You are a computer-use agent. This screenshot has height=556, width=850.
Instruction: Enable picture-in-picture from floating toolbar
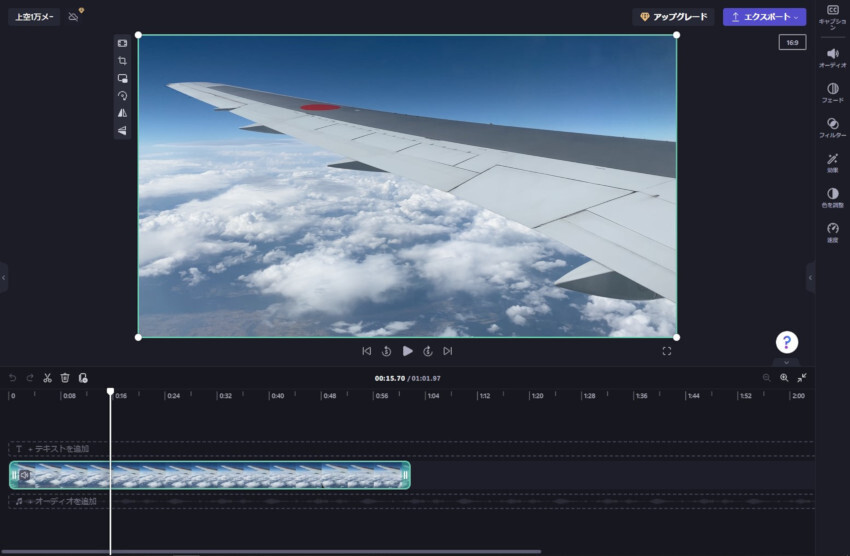pyautogui.click(x=122, y=78)
